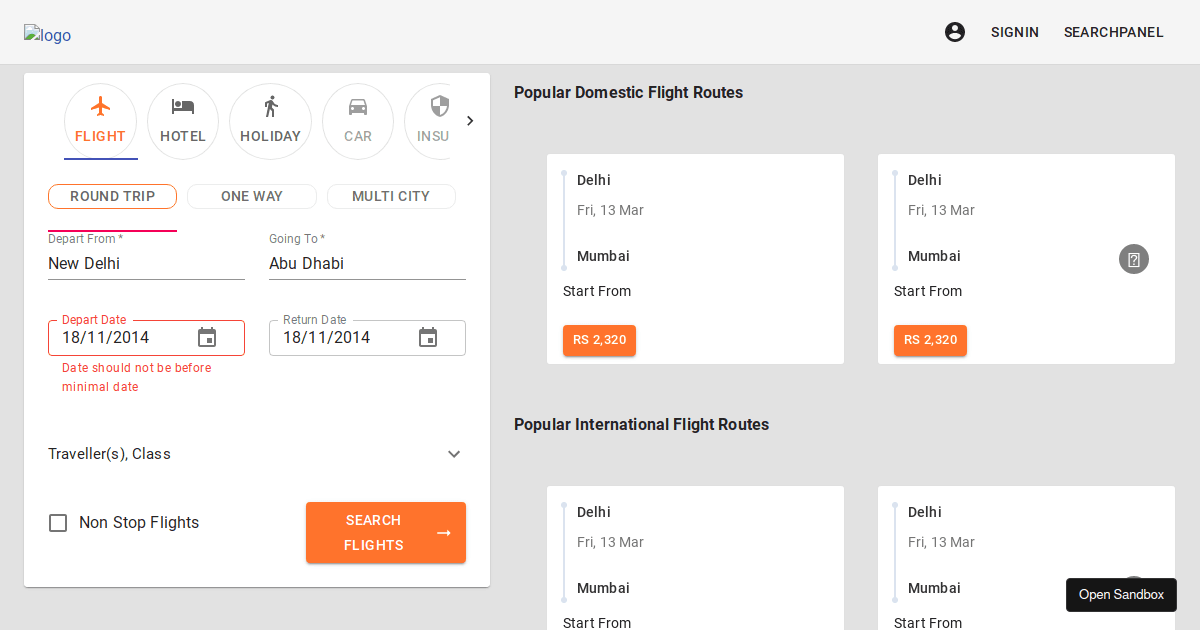Open the Return Date calendar picker
The image size is (1200, 630).
pos(428,337)
